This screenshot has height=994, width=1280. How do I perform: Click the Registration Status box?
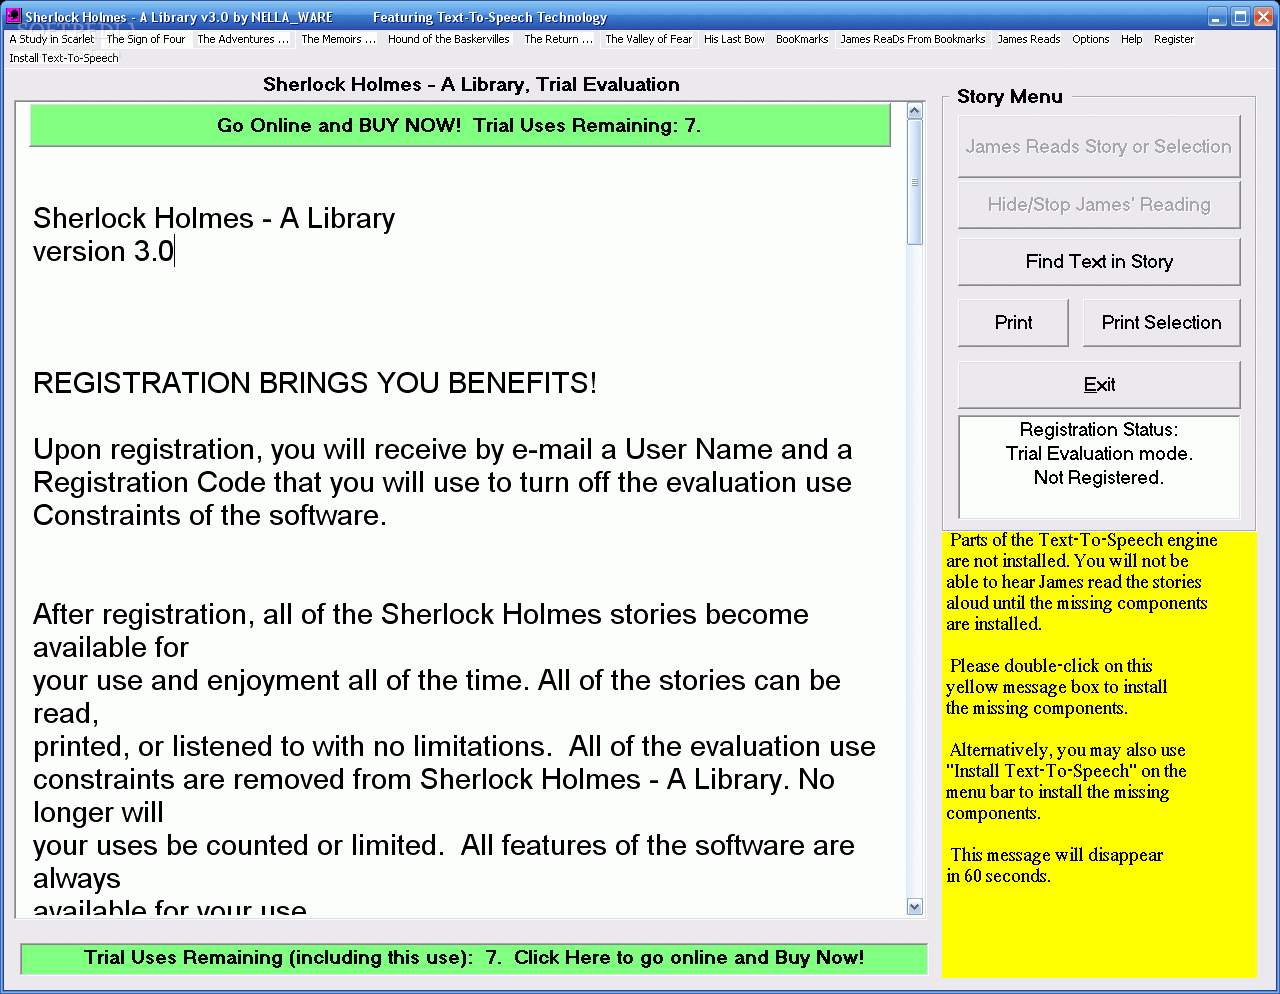(1099, 466)
